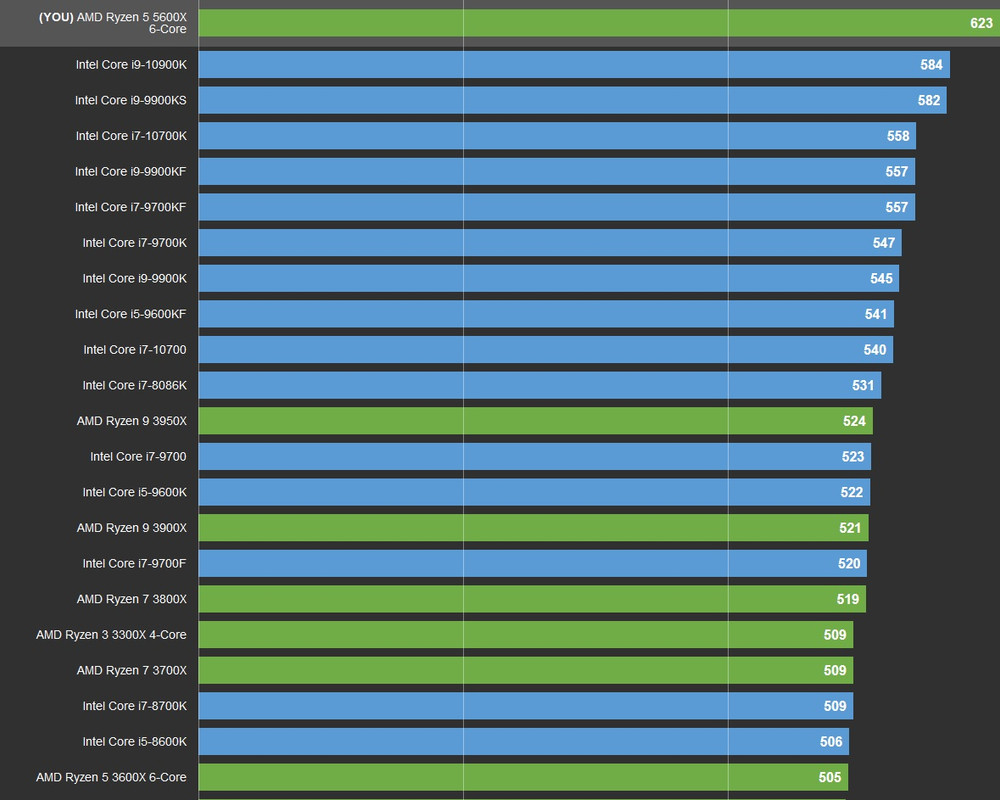The width and height of the screenshot is (1000, 800).
Task: Click the 584 score value
Action: 932,65
